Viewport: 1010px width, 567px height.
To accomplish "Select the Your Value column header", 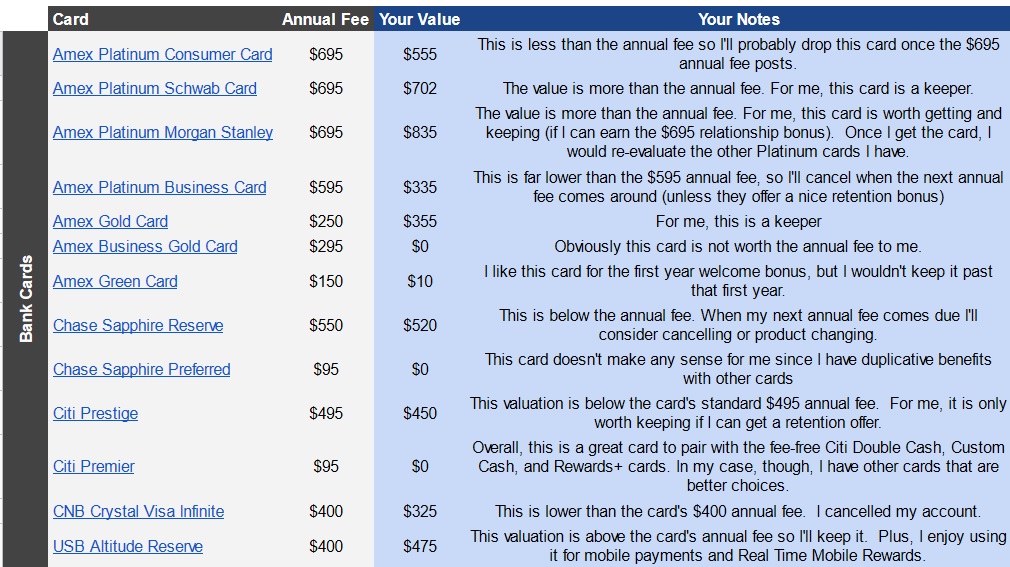I will 419,19.
